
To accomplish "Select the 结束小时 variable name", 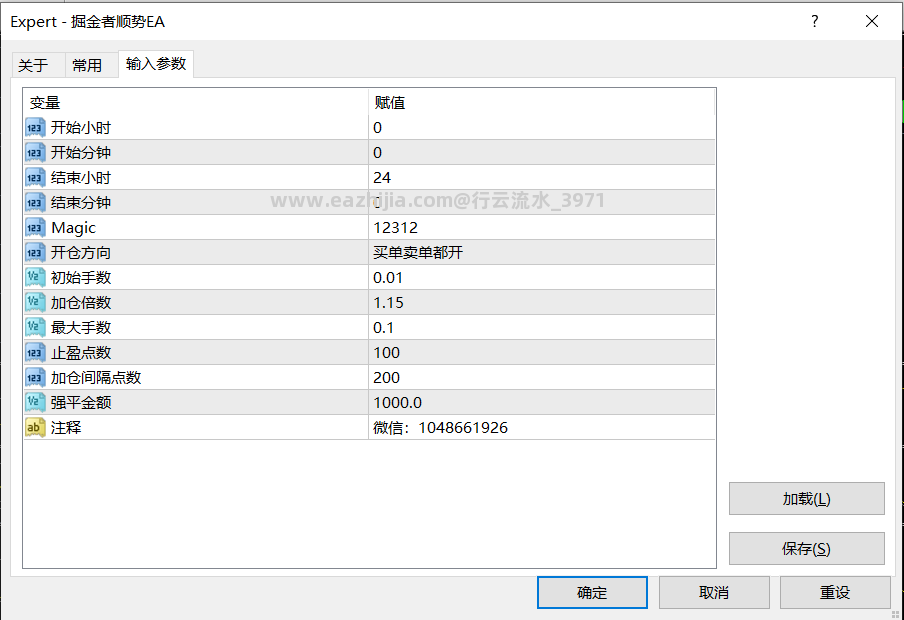I will pyautogui.click(x=81, y=178).
